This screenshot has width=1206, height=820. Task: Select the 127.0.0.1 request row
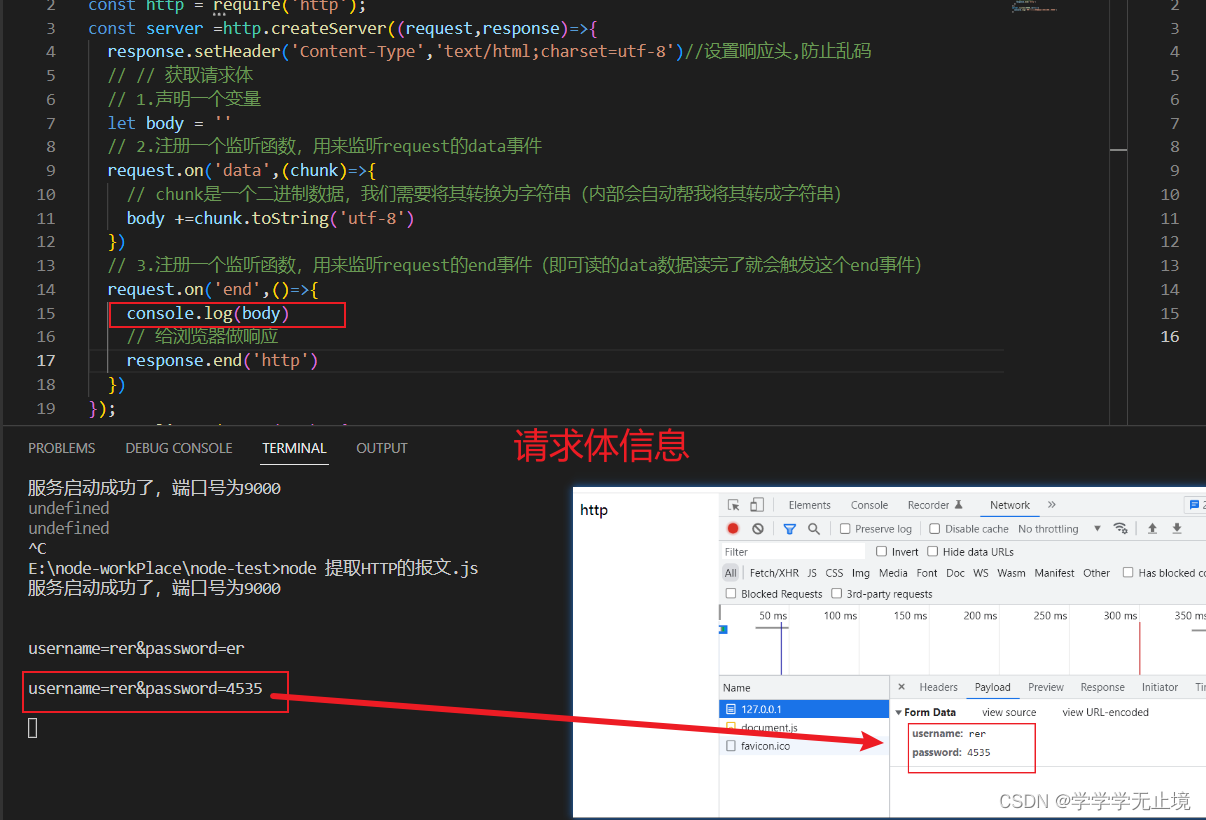(804, 709)
